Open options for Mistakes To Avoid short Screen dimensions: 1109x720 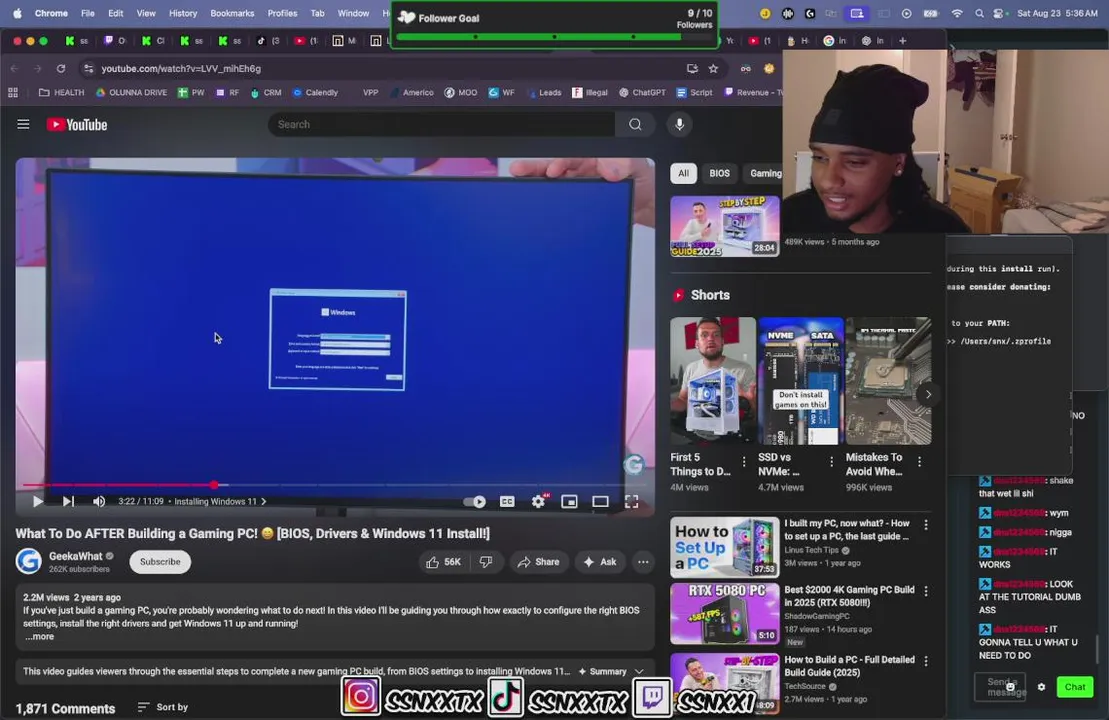(x=919, y=462)
